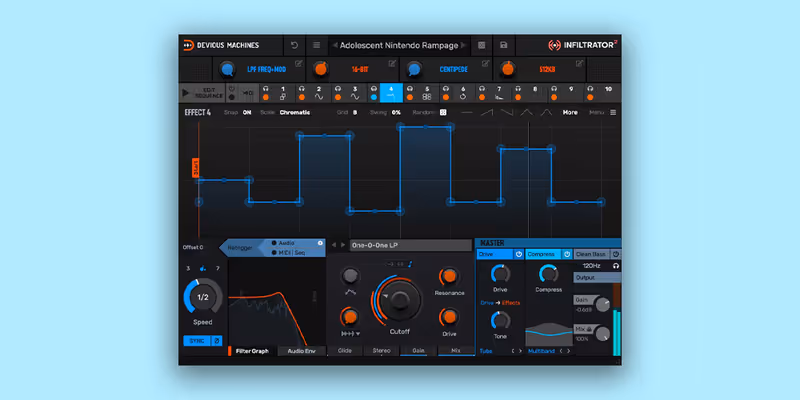
Task: Toggle the SYNC button
Action: coord(196,341)
